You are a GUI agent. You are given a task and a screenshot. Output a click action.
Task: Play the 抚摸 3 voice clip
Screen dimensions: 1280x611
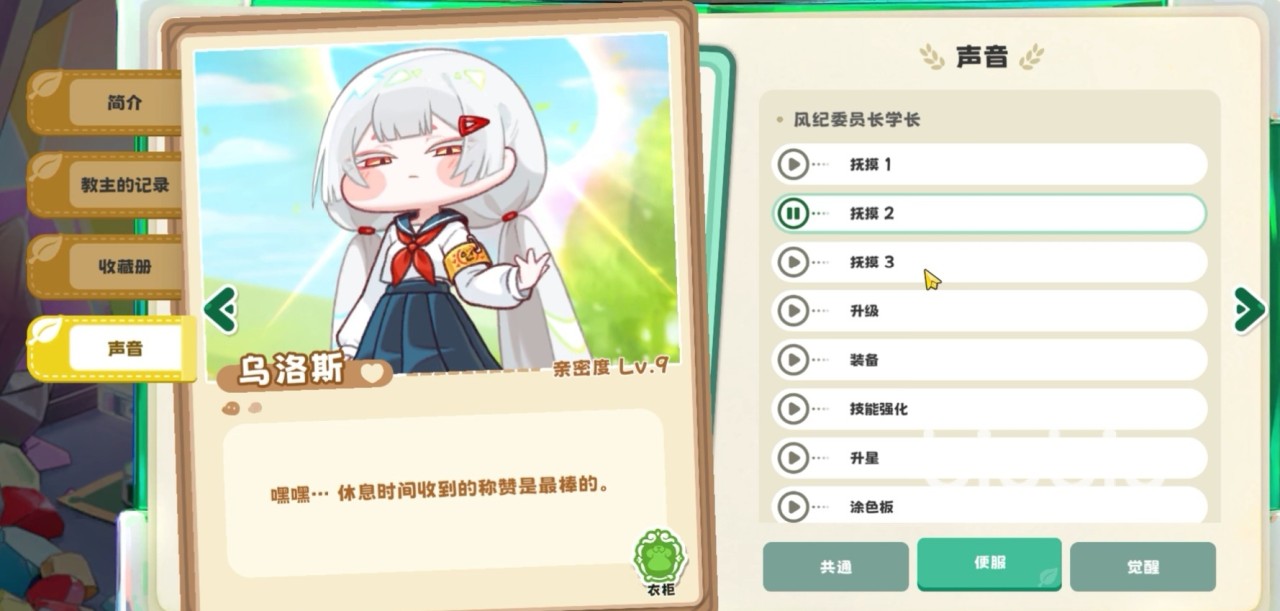tap(793, 262)
